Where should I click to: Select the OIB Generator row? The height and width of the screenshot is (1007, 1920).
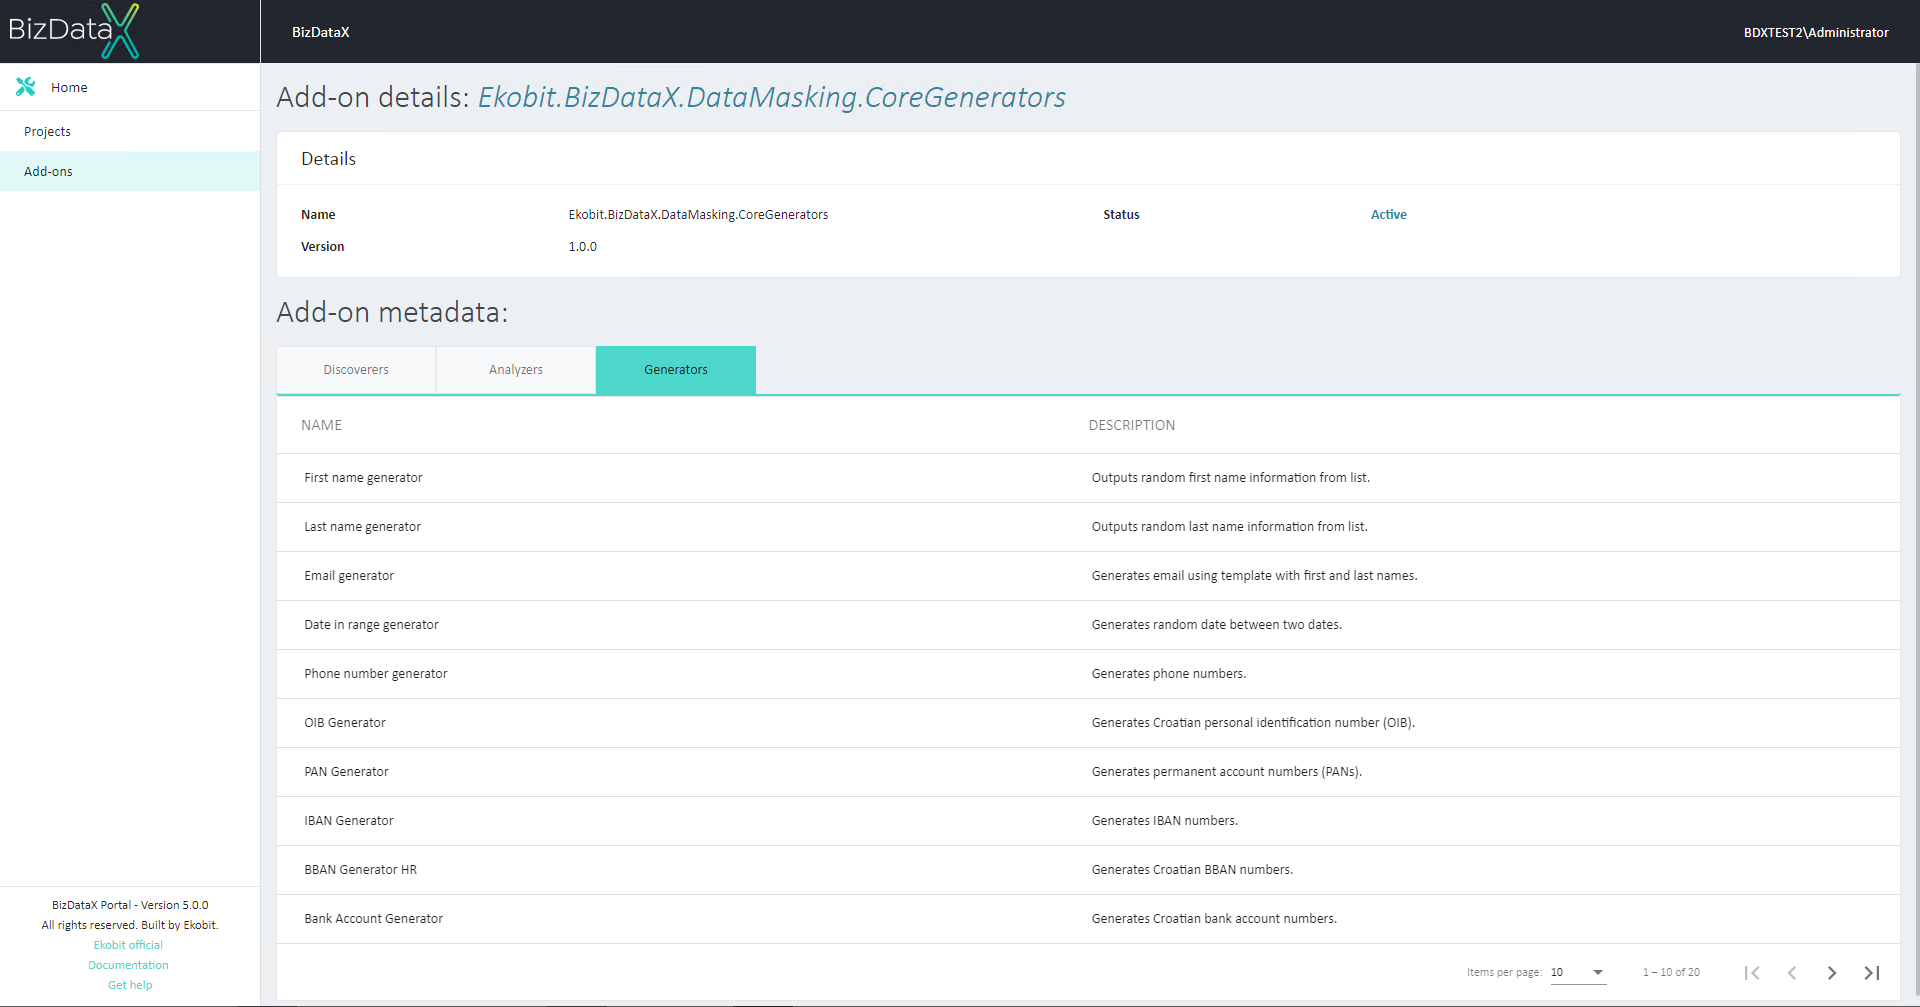point(1088,723)
